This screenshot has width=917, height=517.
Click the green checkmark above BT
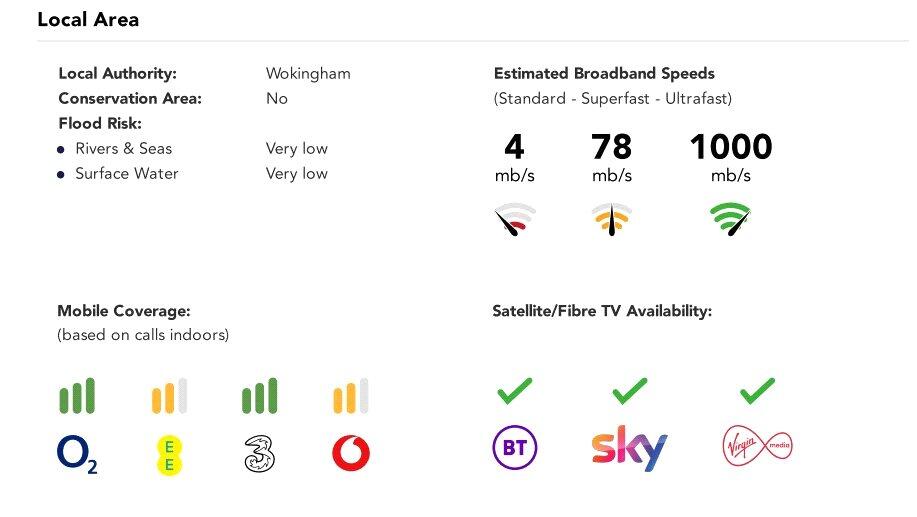(x=515, y=391)
